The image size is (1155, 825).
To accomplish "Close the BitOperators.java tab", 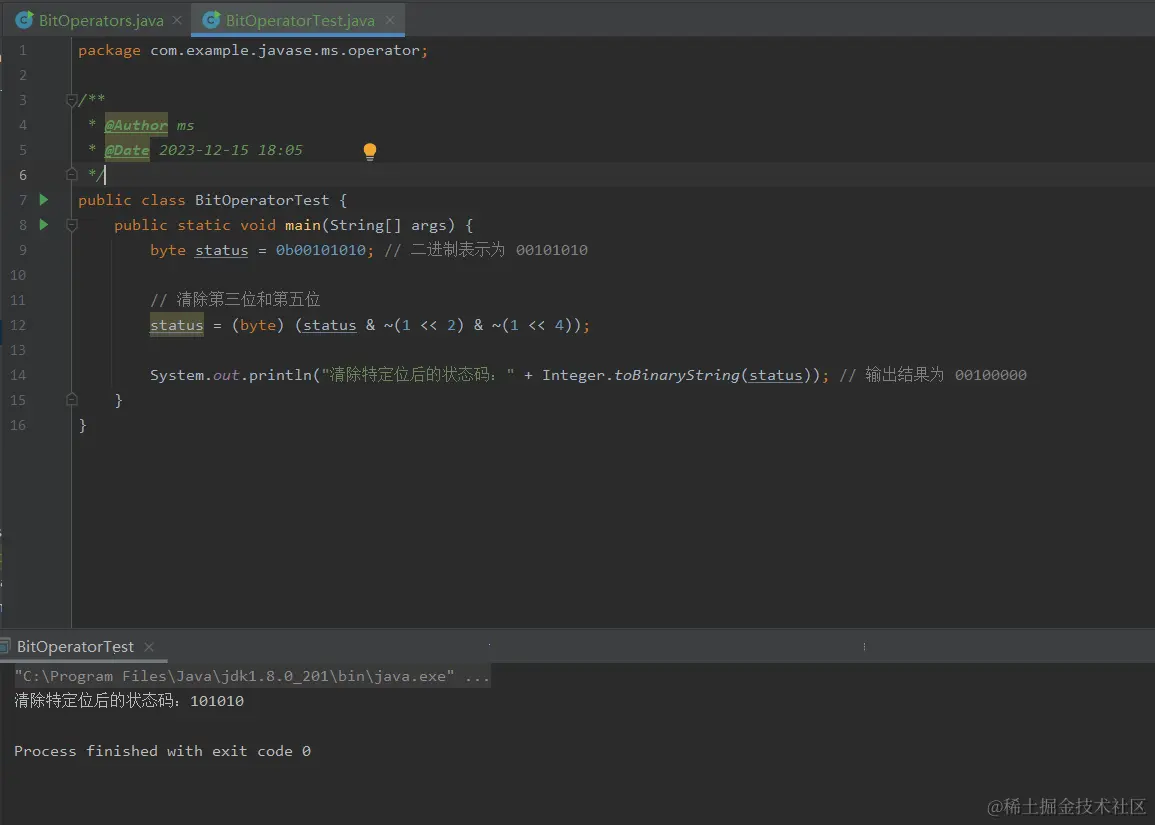I will pyautogui.click(x=177, y=21).
